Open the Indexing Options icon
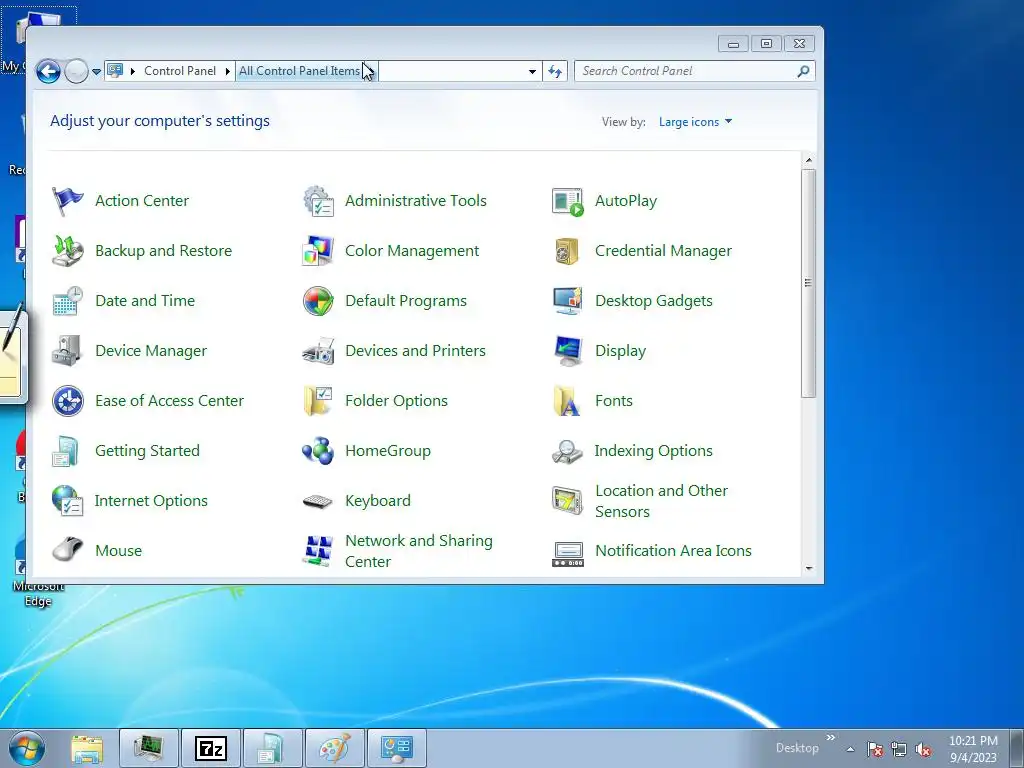Viewport: 1024px width, 768px height. click(x=568, y=451)
